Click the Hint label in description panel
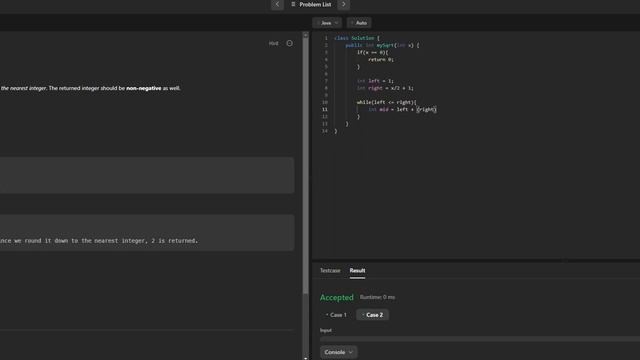Screen dimensions: 640x360 (x=273, y=43)
